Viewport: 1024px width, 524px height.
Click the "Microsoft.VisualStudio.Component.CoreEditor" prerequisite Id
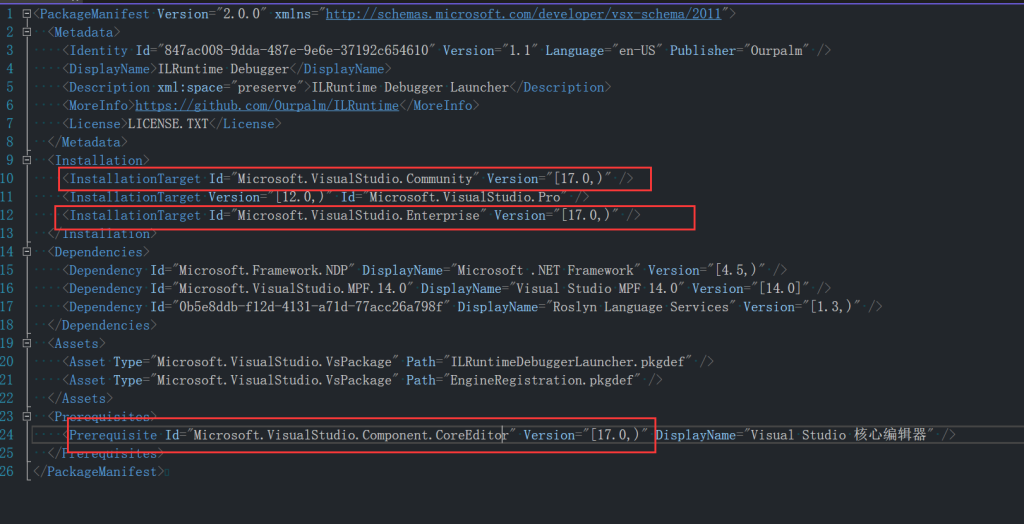351,434
